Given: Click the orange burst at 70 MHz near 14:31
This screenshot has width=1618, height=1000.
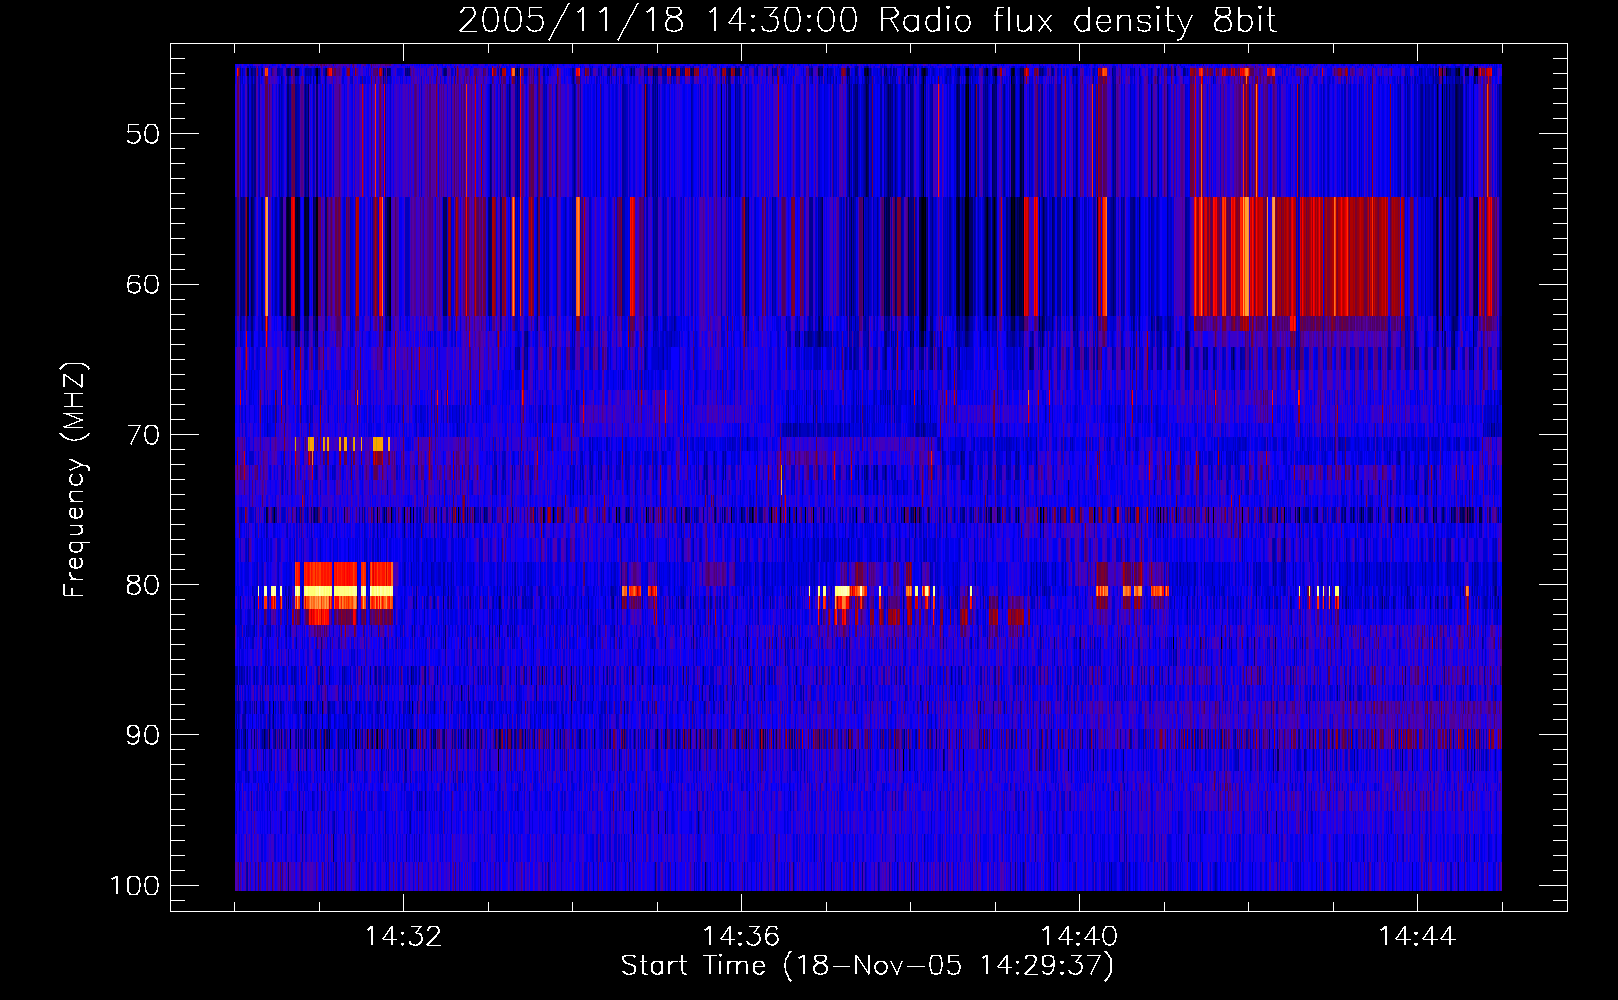Looking at the screenshot, I should (x=342, y=444).
